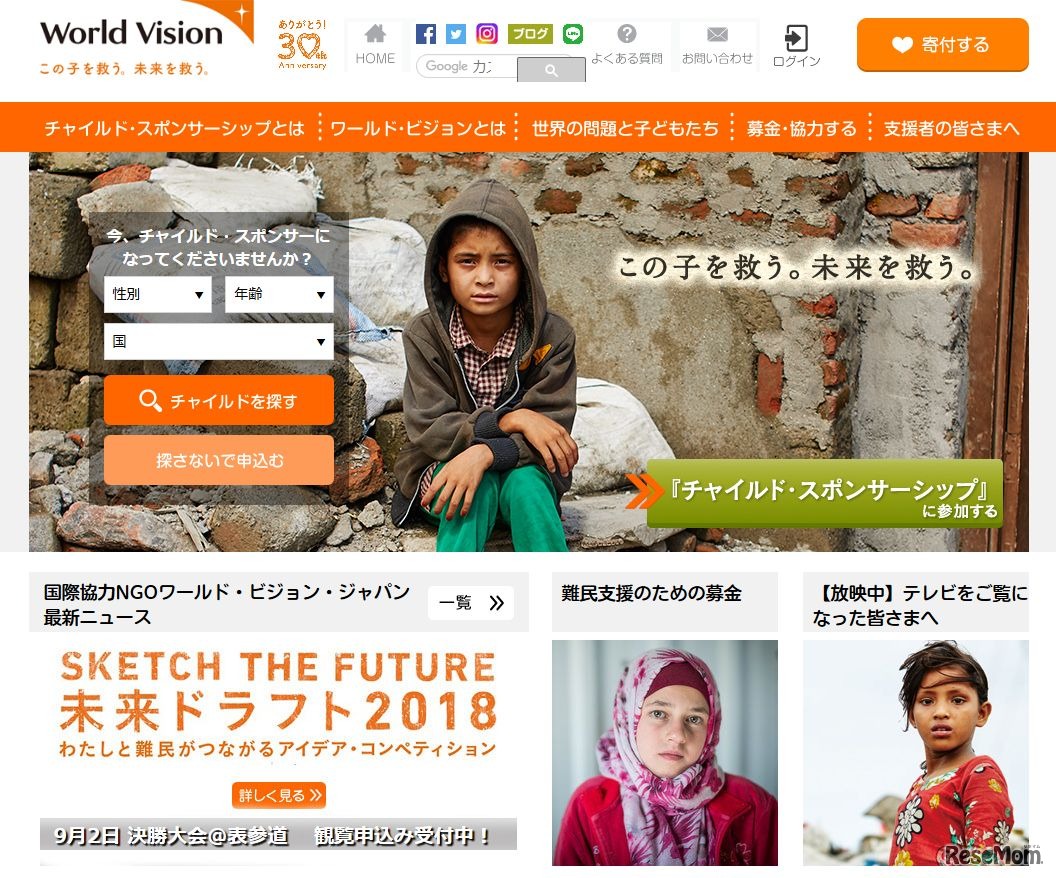Viewport: 1056px width, 878px height.
Task: Expand the 年齢 dropdown
Action: [x=279, y=294]
